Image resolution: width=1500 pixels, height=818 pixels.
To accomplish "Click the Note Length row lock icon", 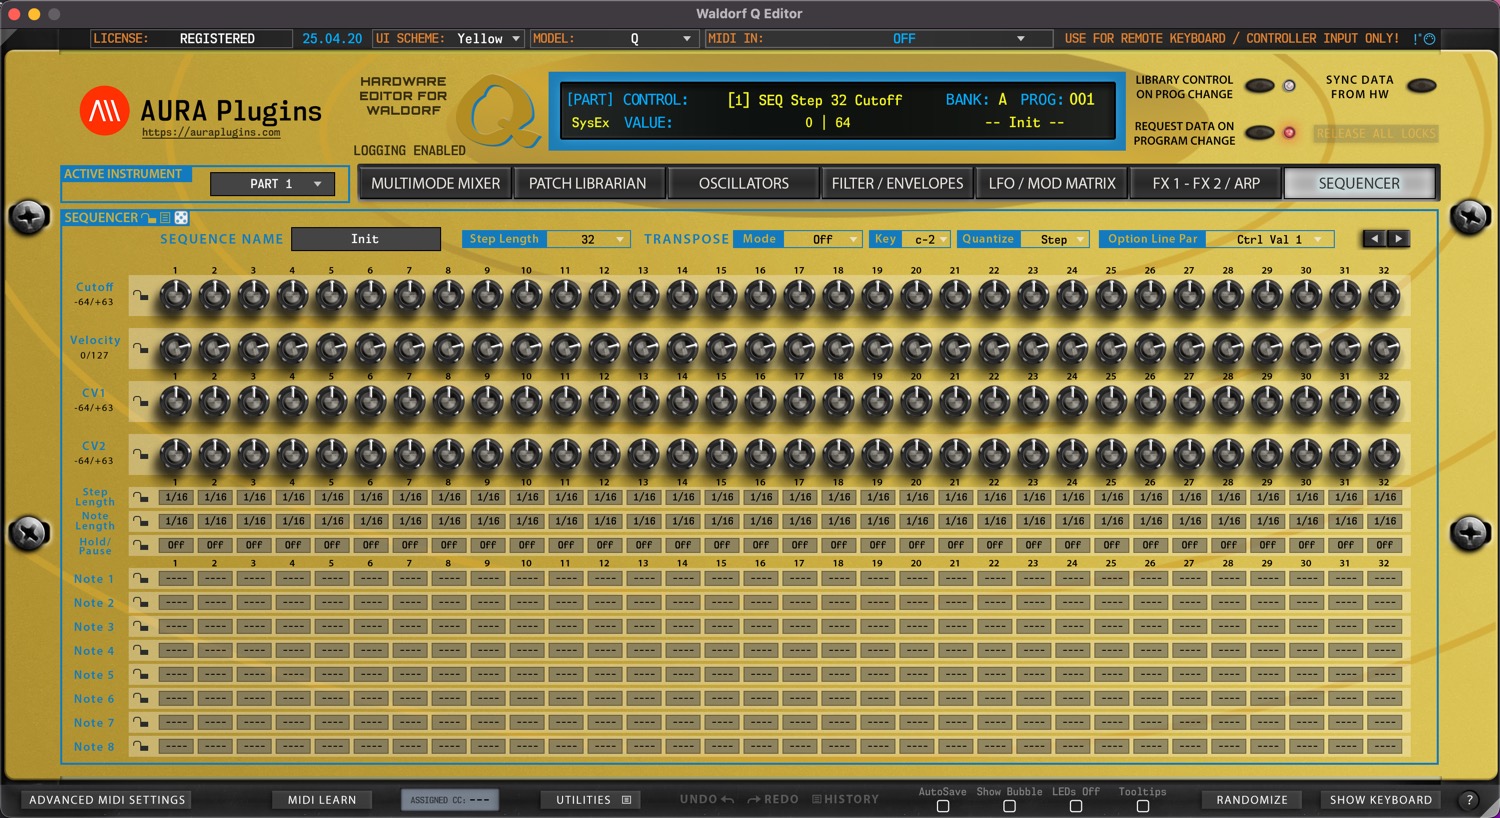I will coord(141,521).
